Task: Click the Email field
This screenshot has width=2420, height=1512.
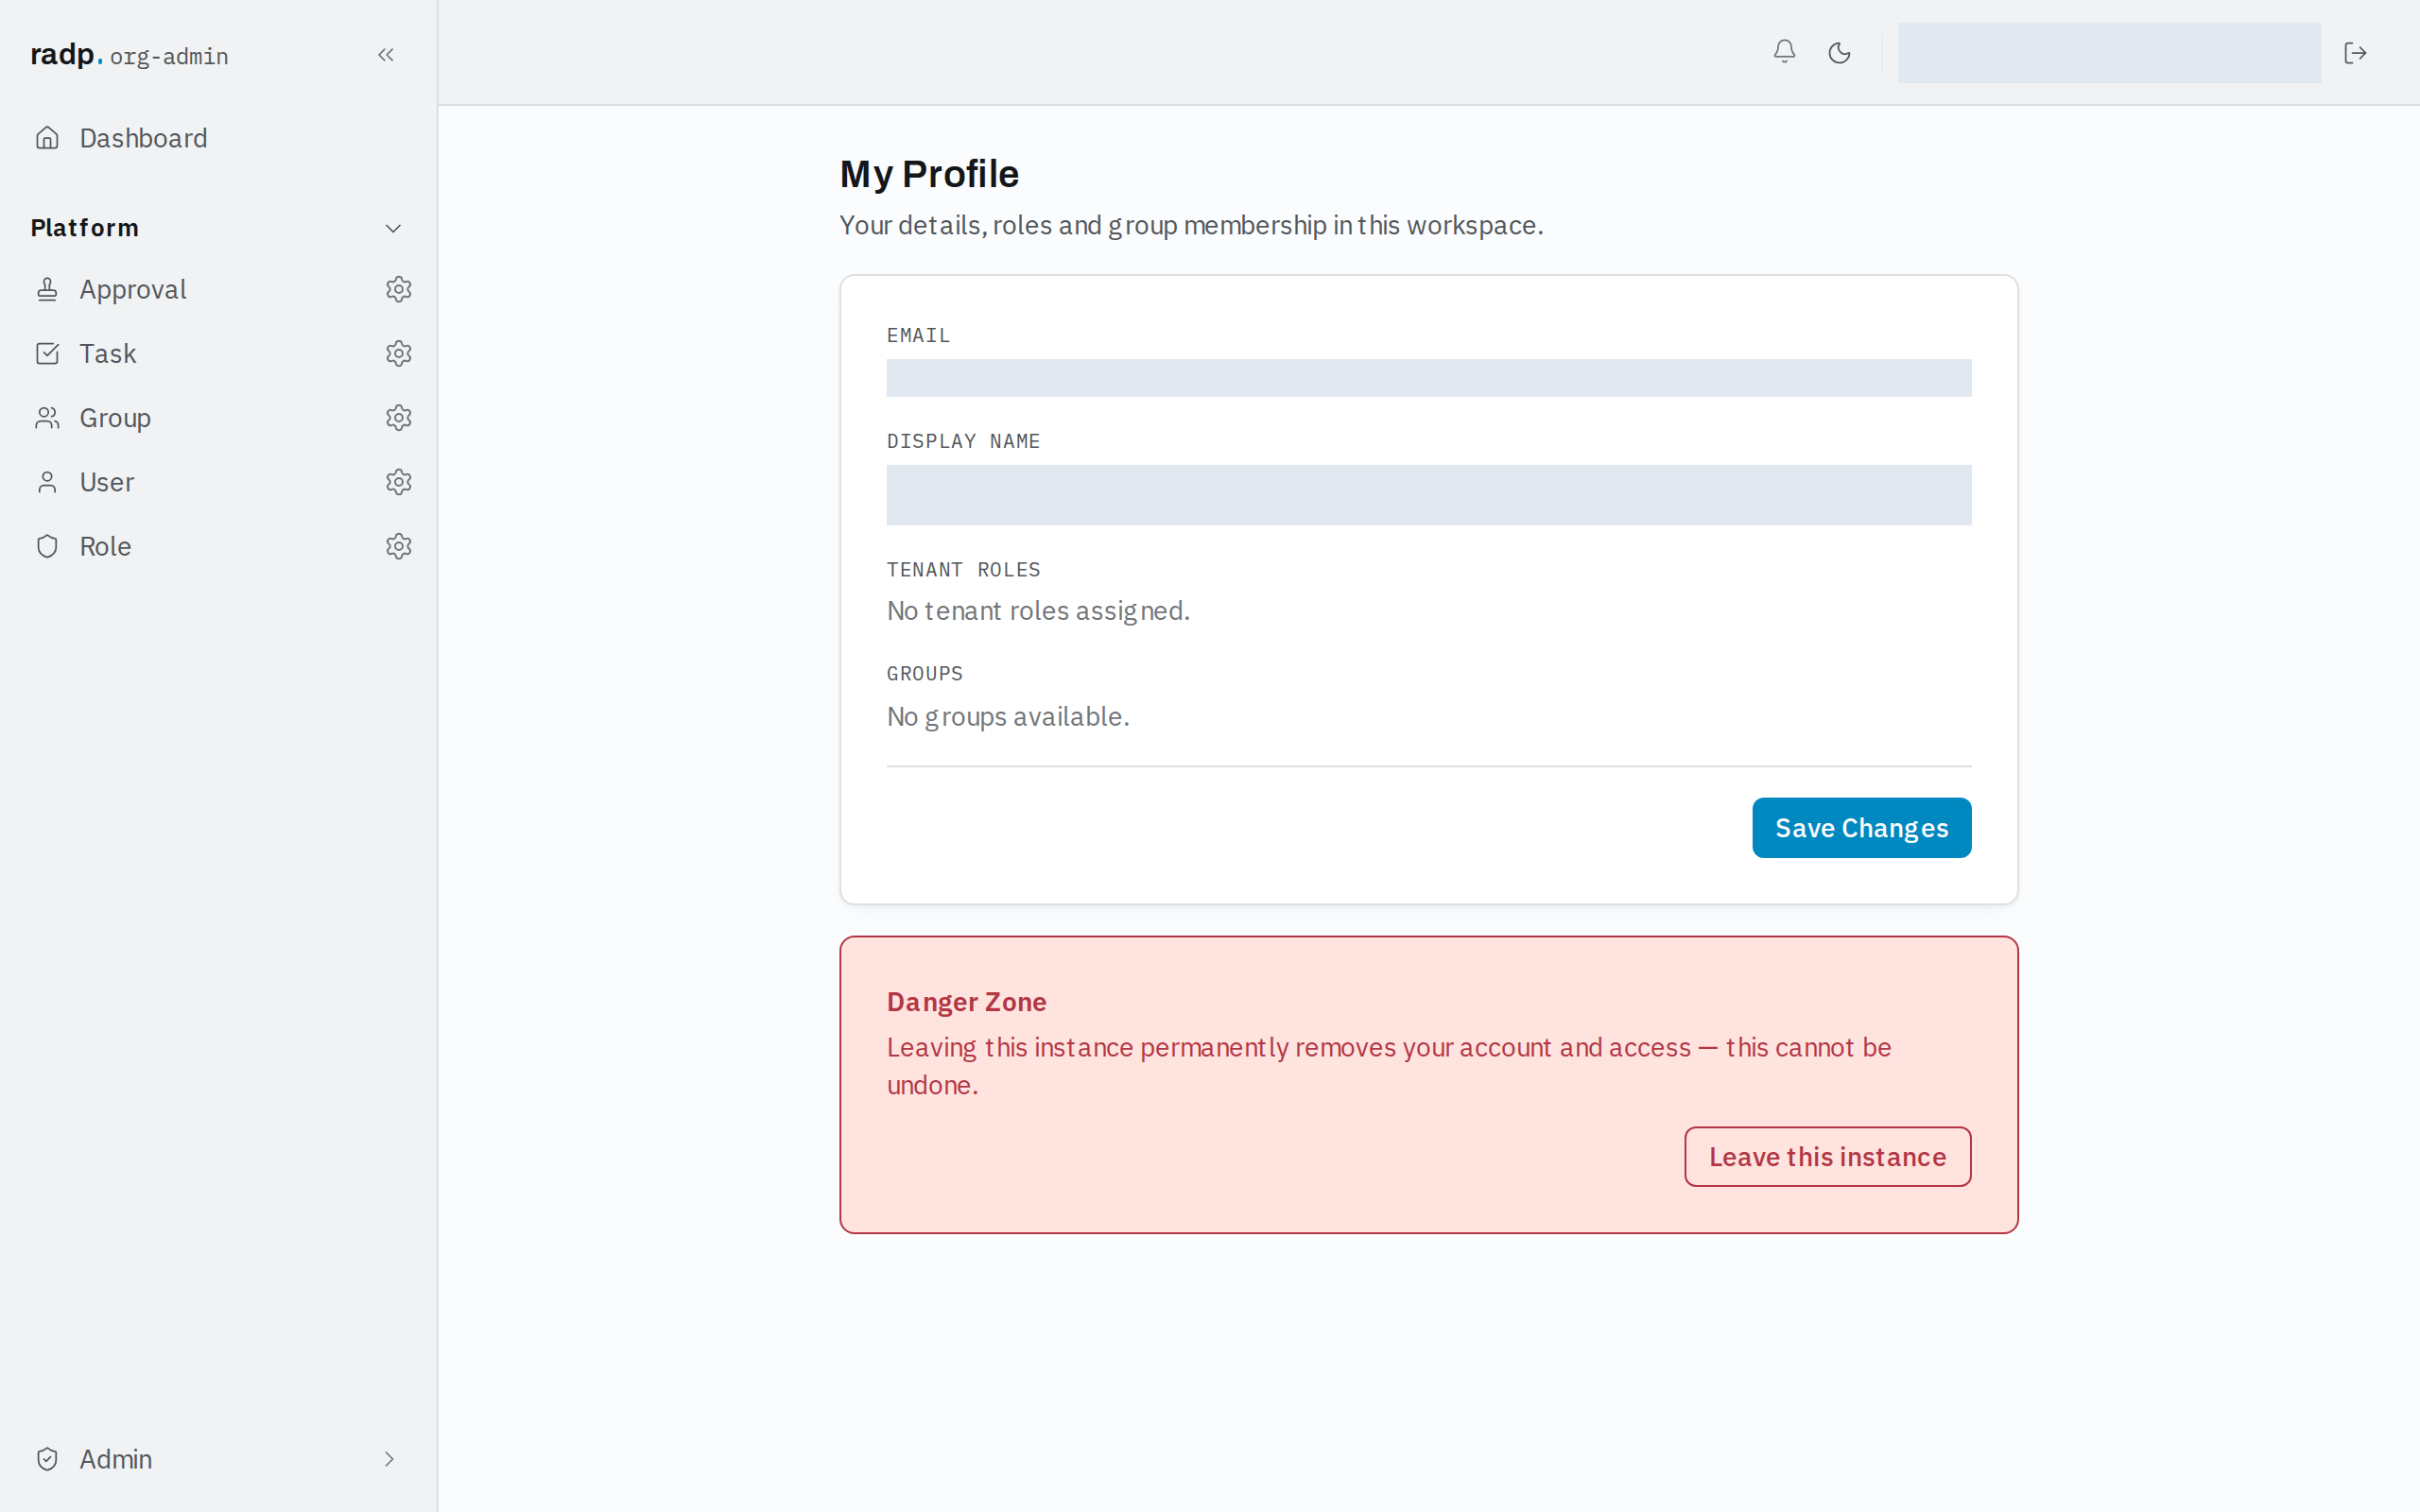Action: [x=1428, y=377]
